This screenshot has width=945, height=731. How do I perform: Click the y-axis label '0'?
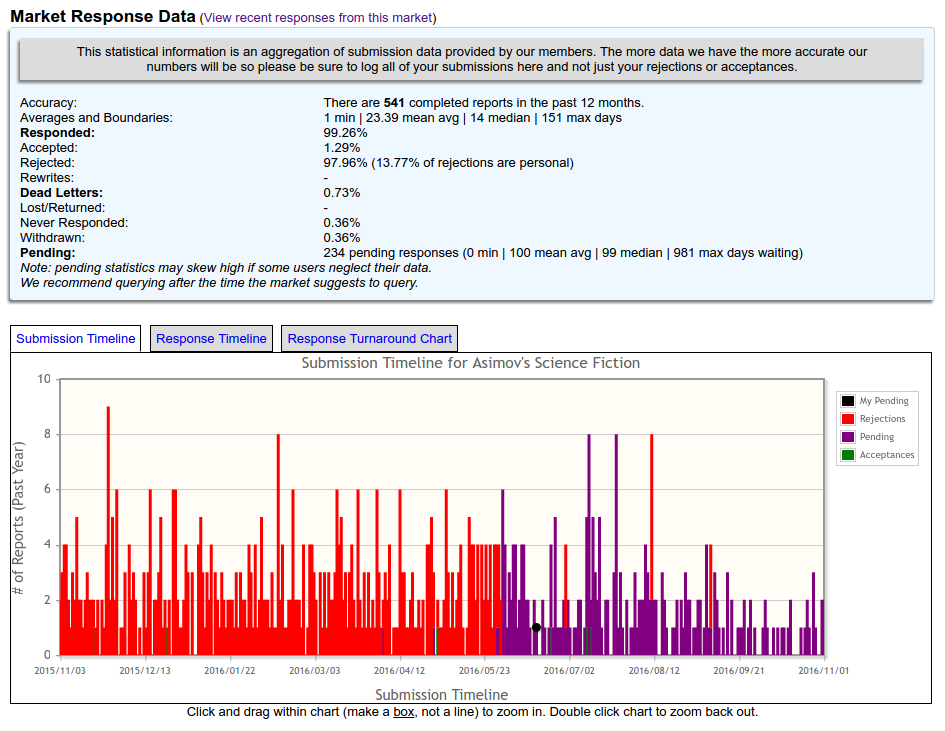point(48,655)
